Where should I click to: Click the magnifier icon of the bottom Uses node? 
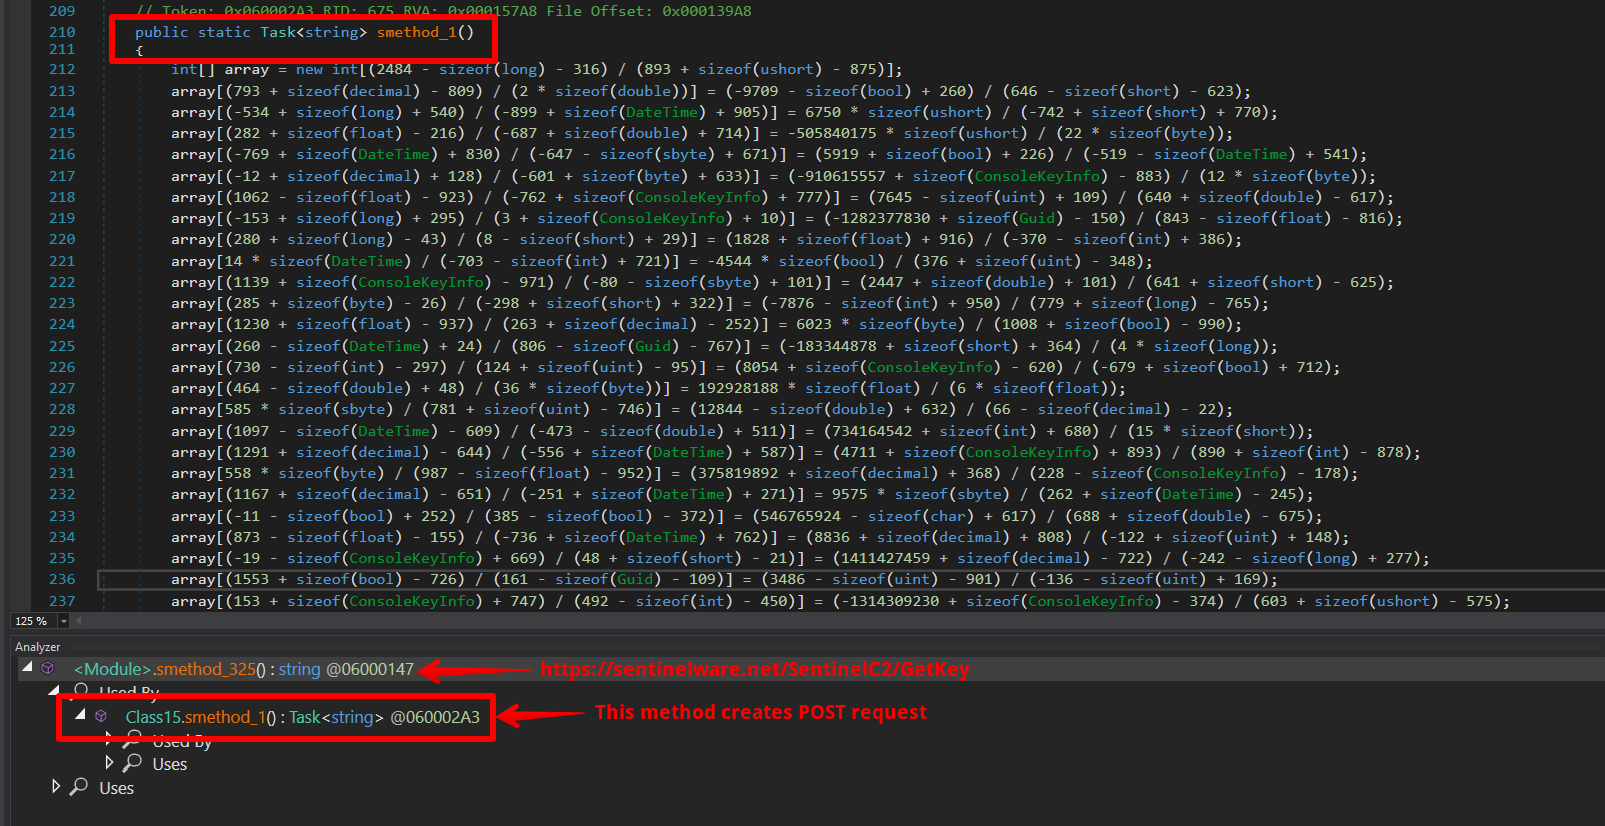[79, 787]
